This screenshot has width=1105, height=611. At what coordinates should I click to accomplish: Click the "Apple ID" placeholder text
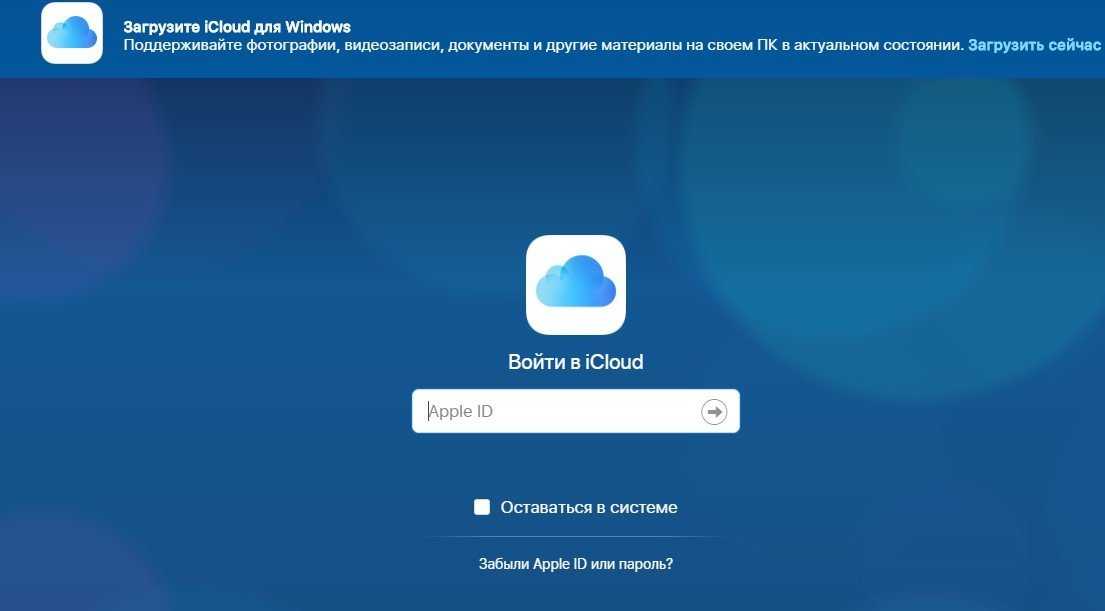click(x=462, y=411)
